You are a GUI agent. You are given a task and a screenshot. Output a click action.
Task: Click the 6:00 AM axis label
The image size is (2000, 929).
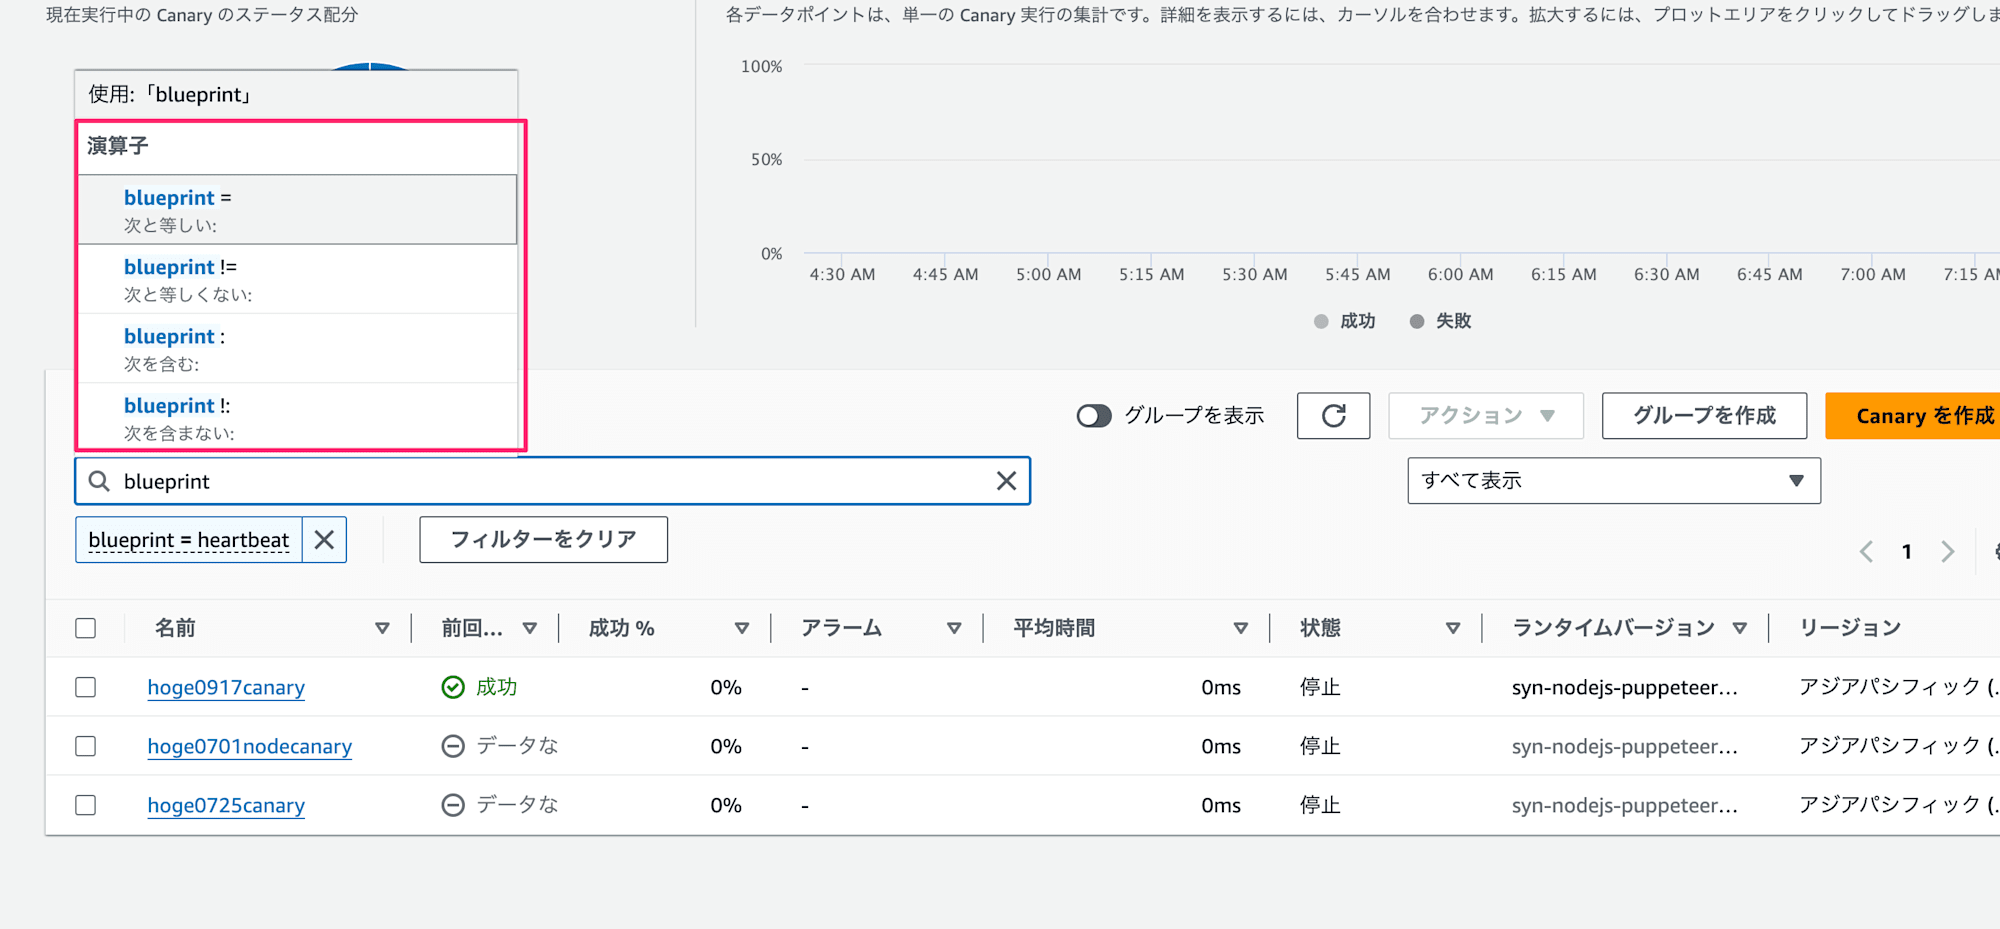click(1460, 274)
